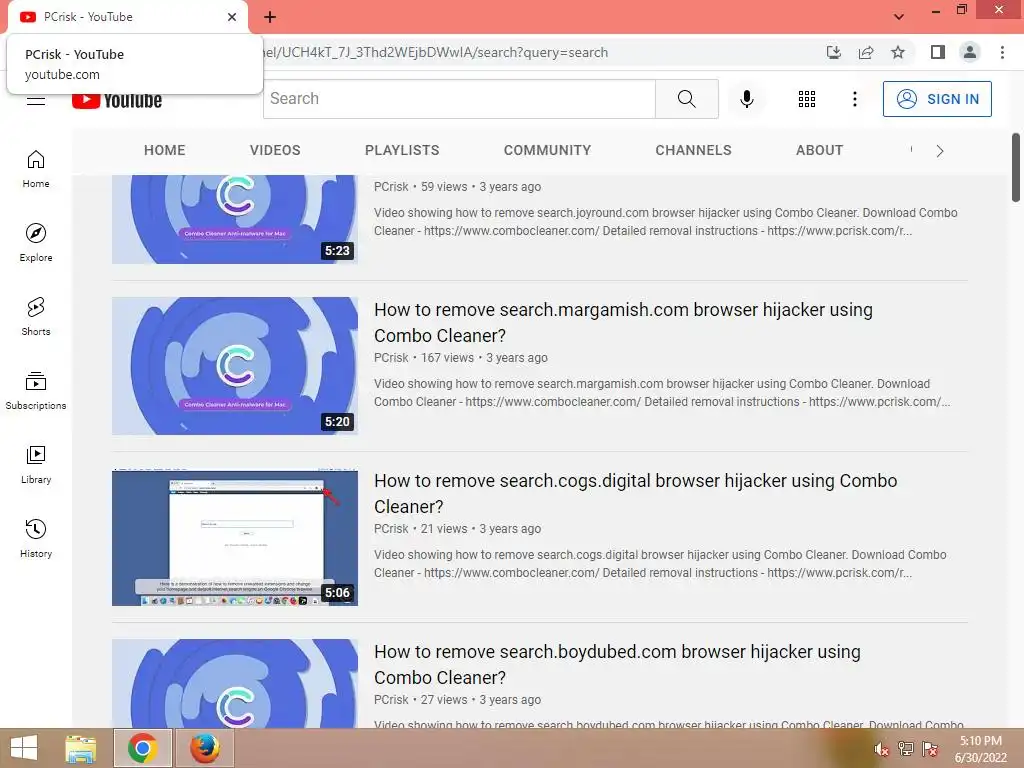Screen dimensions: 1024x768
Task: Click into the YouTube search field
Action: (x=459, y=99)
